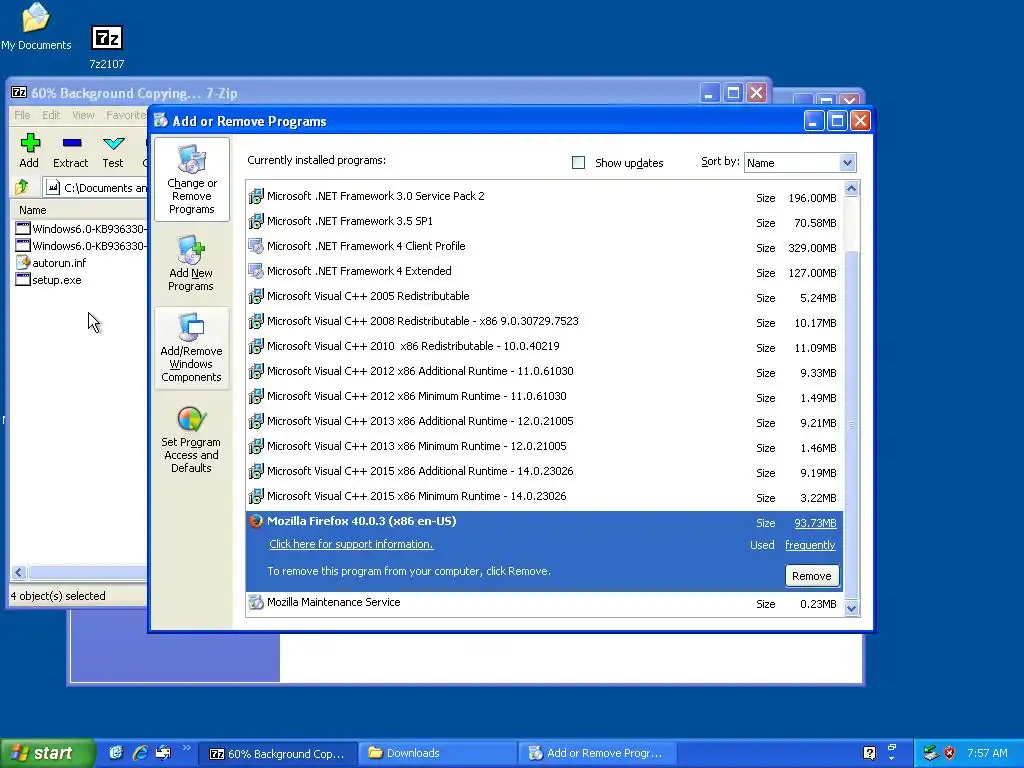Open Add/Remove Windows Components
Viewport: 1024px width, 768px height.
pos(191,348)
